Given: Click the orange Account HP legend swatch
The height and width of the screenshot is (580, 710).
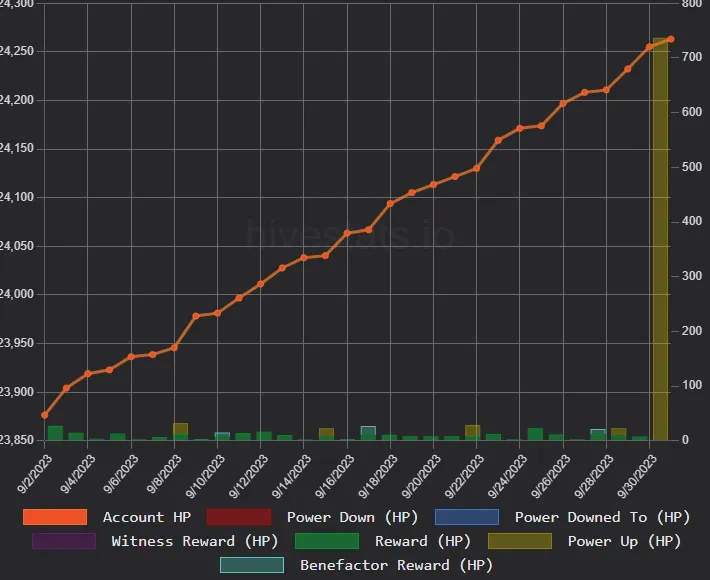Looking at the screenshot, I should coord(55,517).
